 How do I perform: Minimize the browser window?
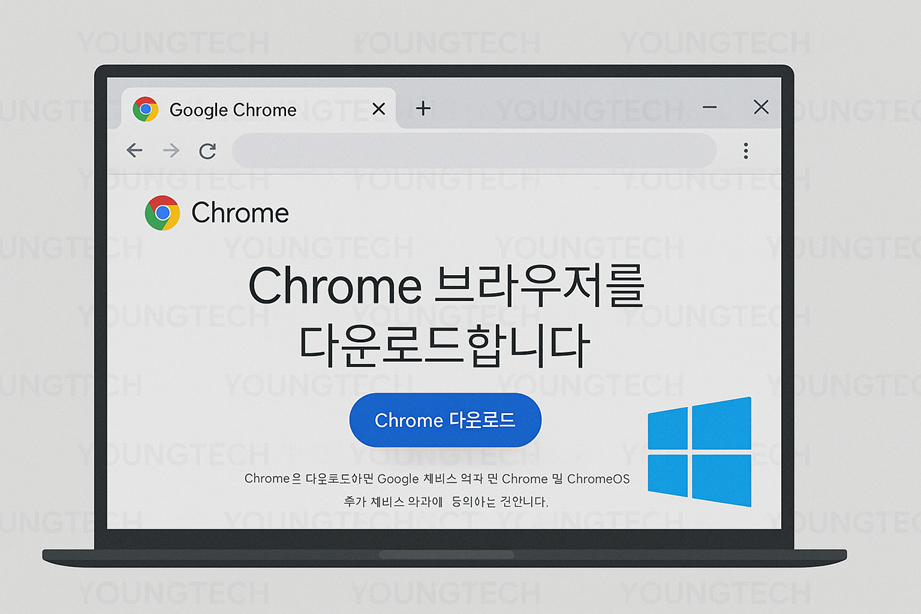710,107
